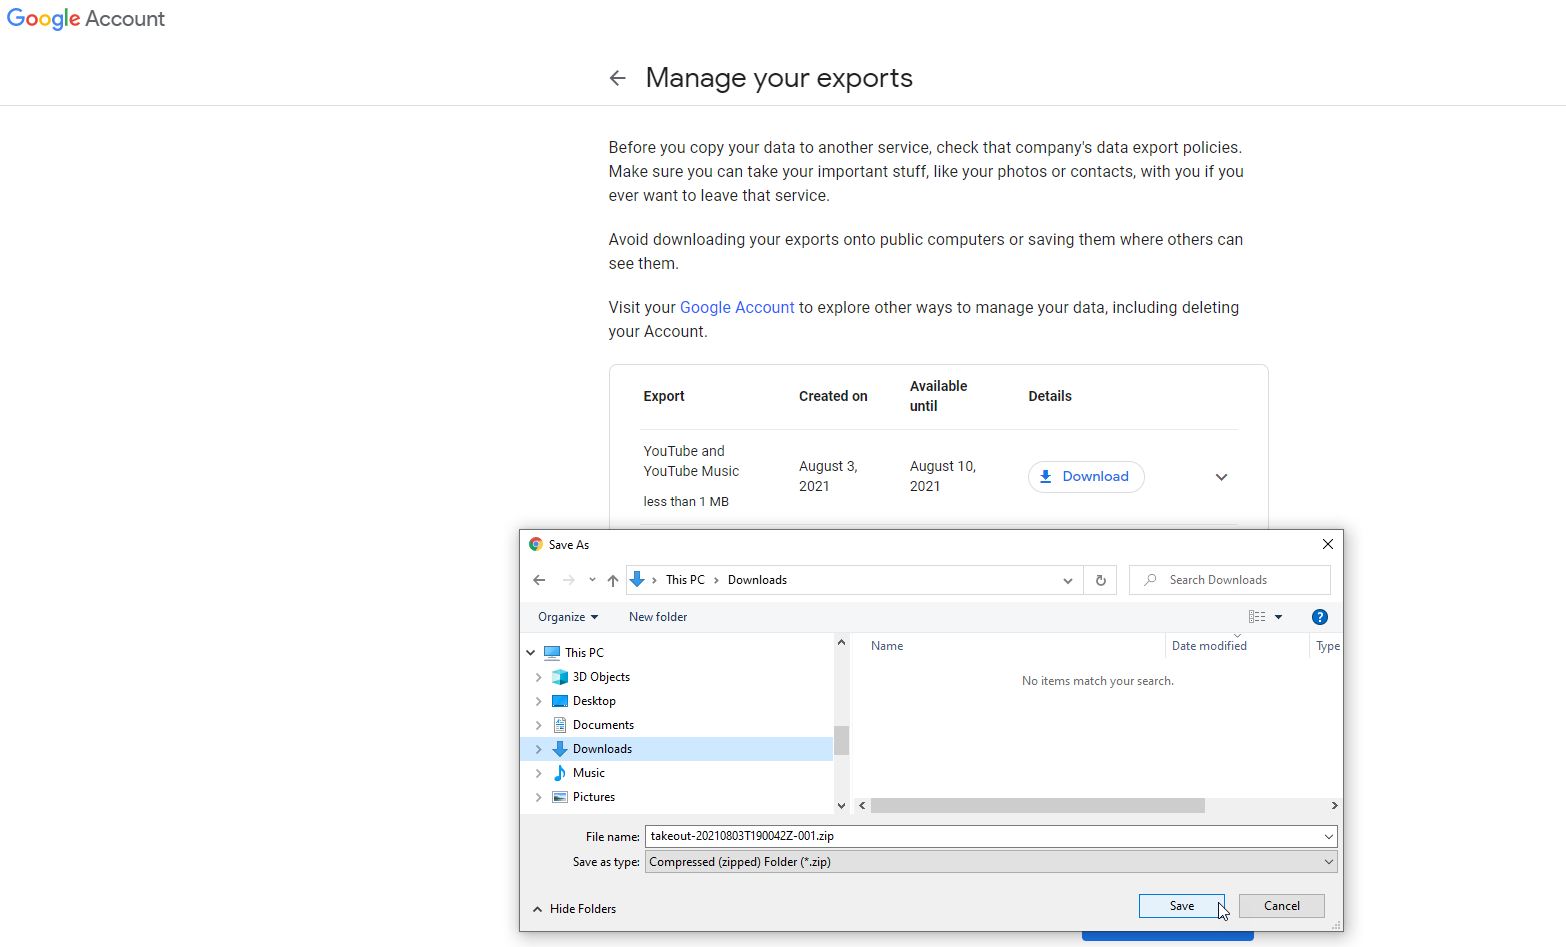Click the Chrome icon in Save As title bar

pos(536,545)
